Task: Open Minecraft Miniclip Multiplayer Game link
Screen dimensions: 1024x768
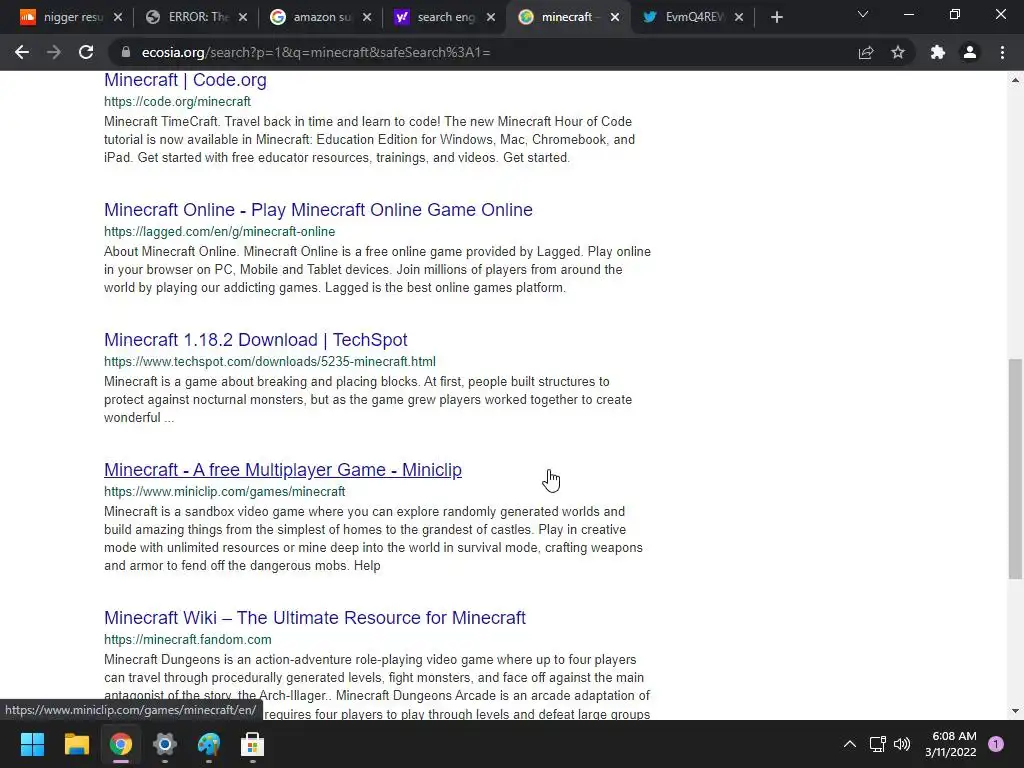Action: pos(283,470)
